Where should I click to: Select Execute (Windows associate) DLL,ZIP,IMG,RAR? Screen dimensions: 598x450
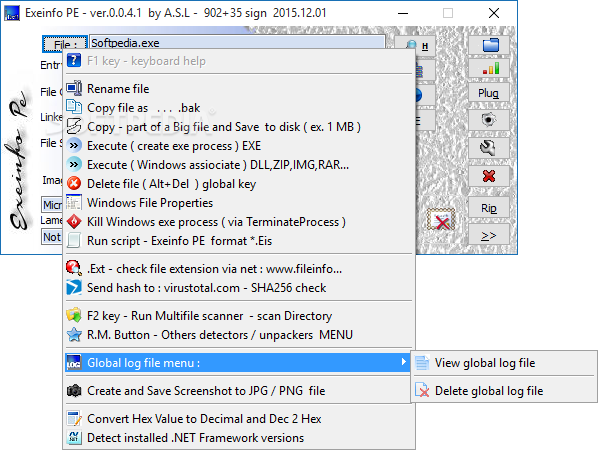point(239,165)
